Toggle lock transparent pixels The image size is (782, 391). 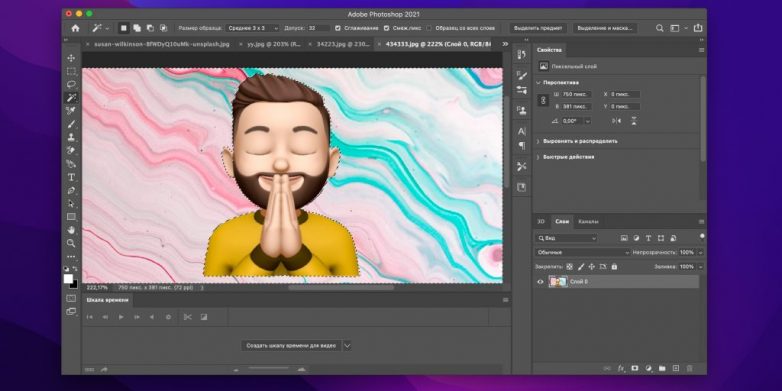tap(569, 267)
